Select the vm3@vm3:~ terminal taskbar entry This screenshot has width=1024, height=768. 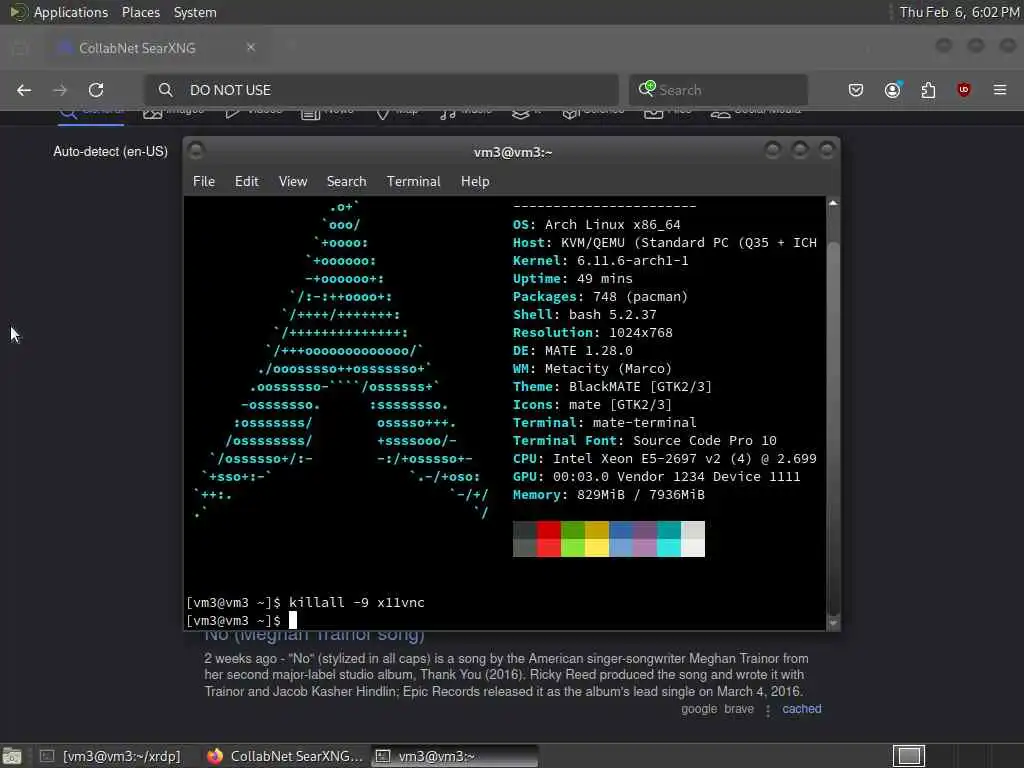pos(455,756)
